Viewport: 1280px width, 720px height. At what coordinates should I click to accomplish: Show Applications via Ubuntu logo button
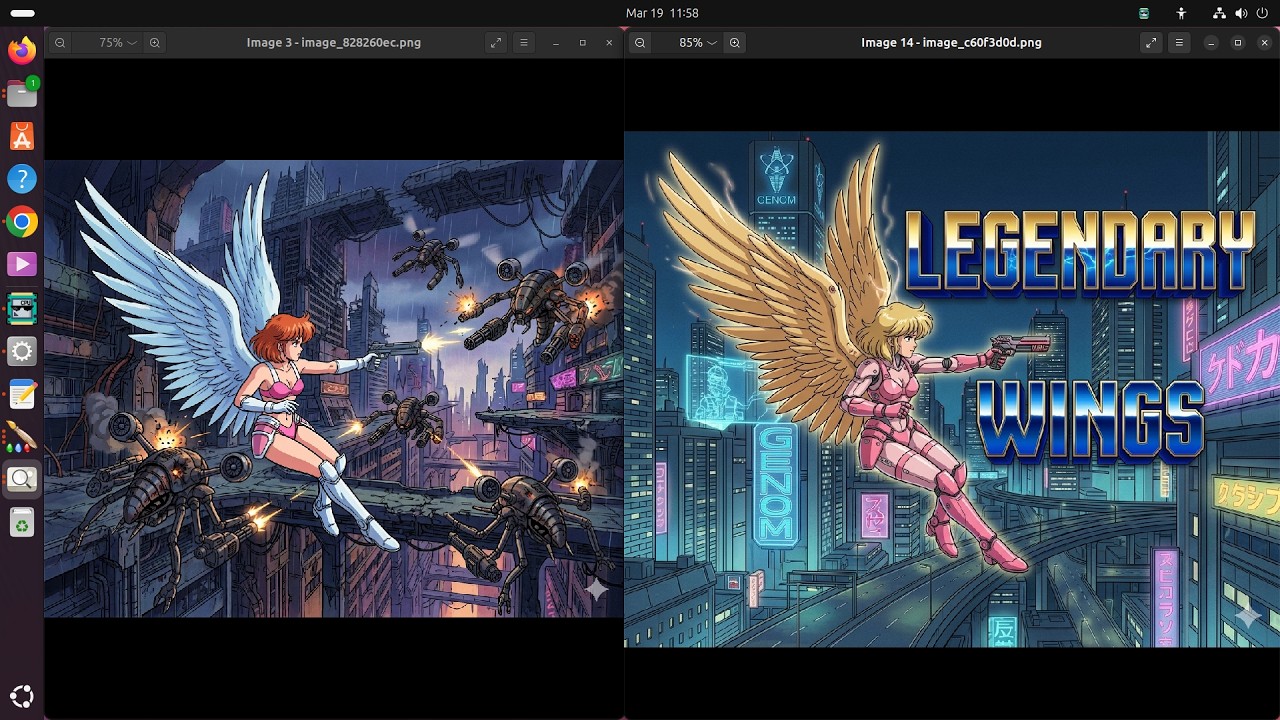[22, 697]
